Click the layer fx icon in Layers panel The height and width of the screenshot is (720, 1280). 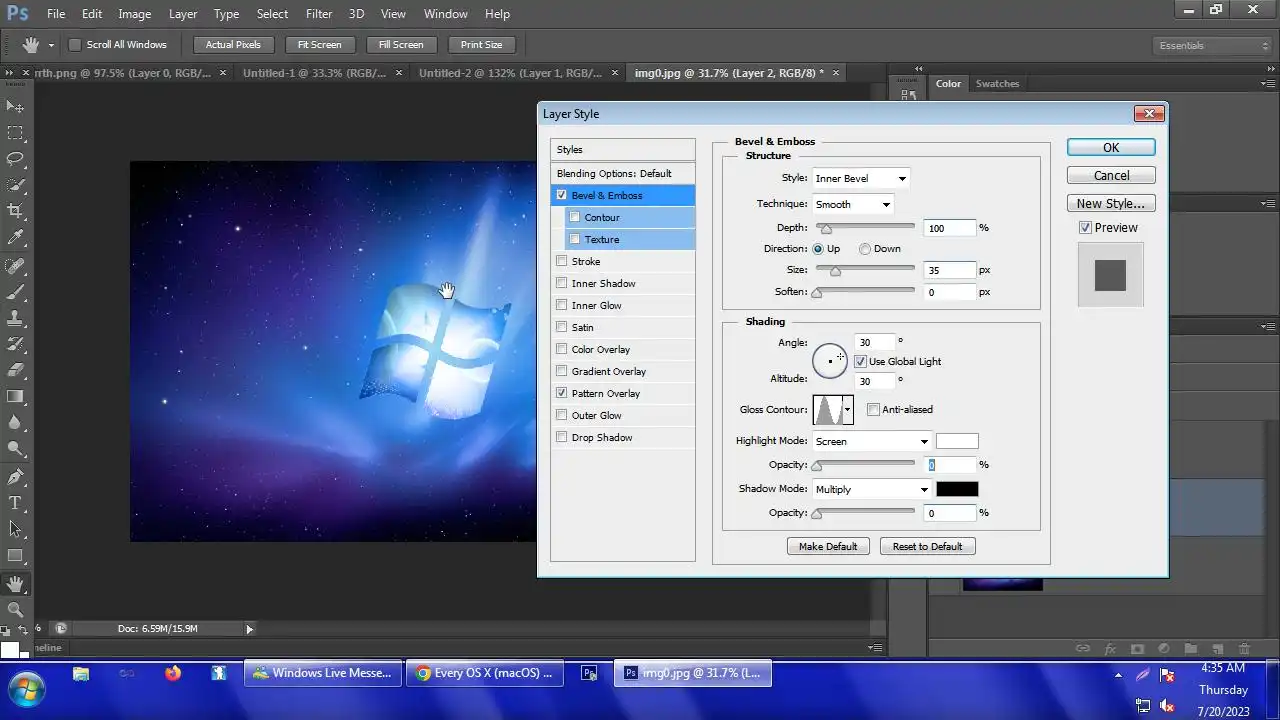tap(1110, 648)
